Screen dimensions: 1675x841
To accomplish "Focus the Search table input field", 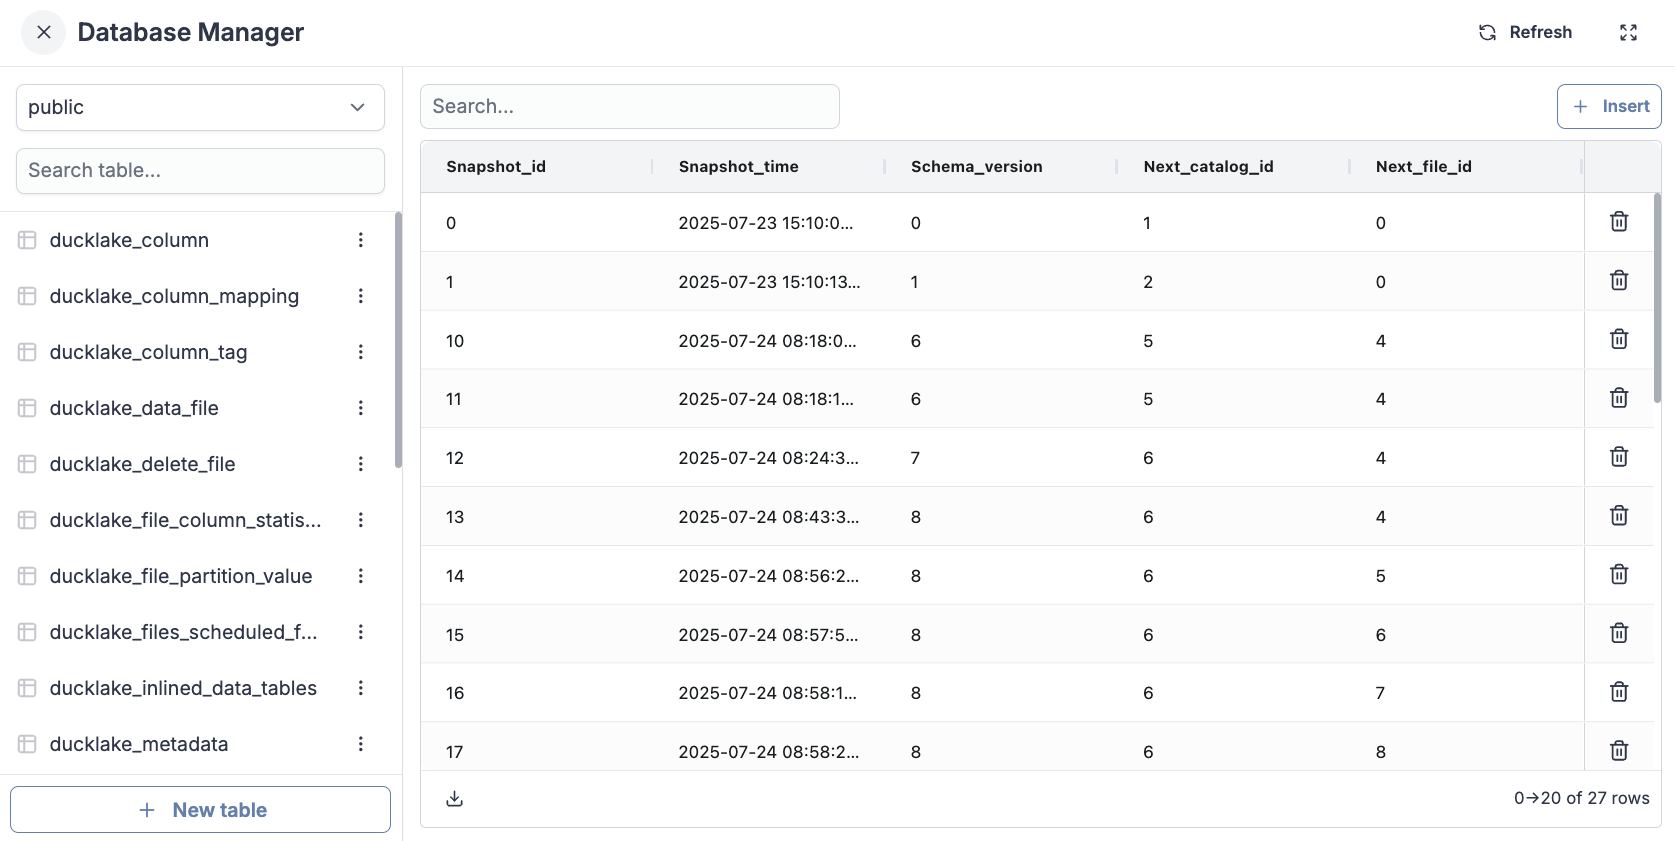I will 200,171.
